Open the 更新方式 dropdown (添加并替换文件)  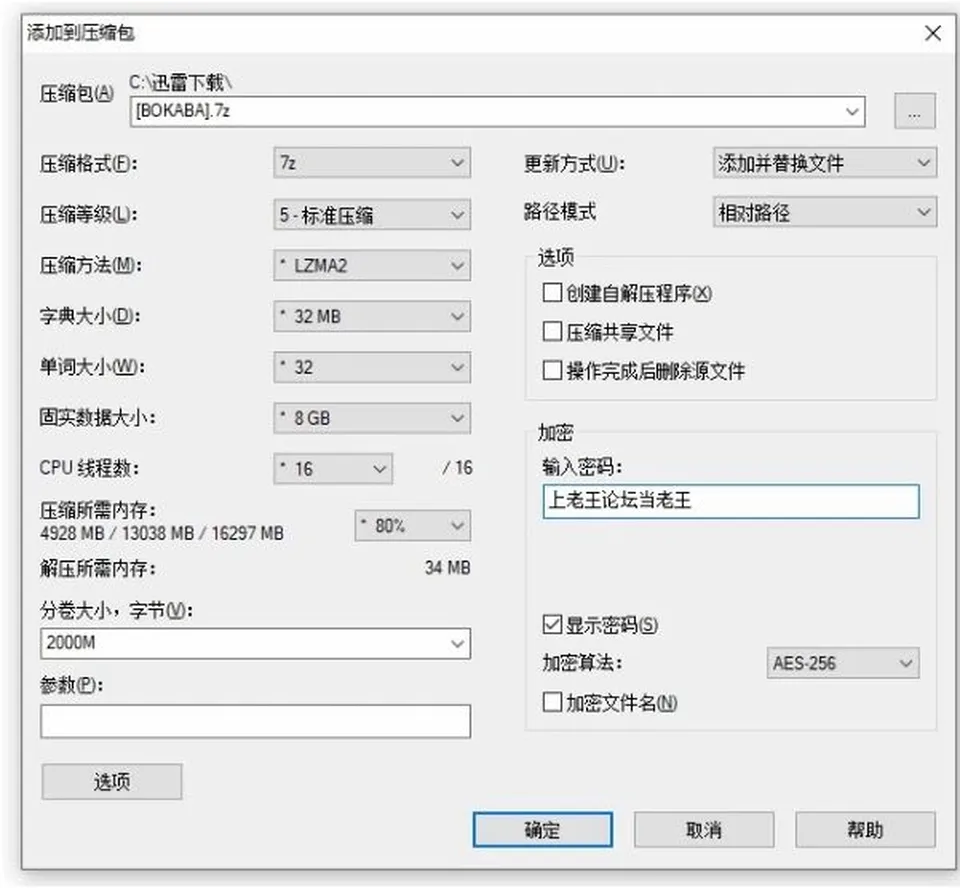click(x=825, y=163)
